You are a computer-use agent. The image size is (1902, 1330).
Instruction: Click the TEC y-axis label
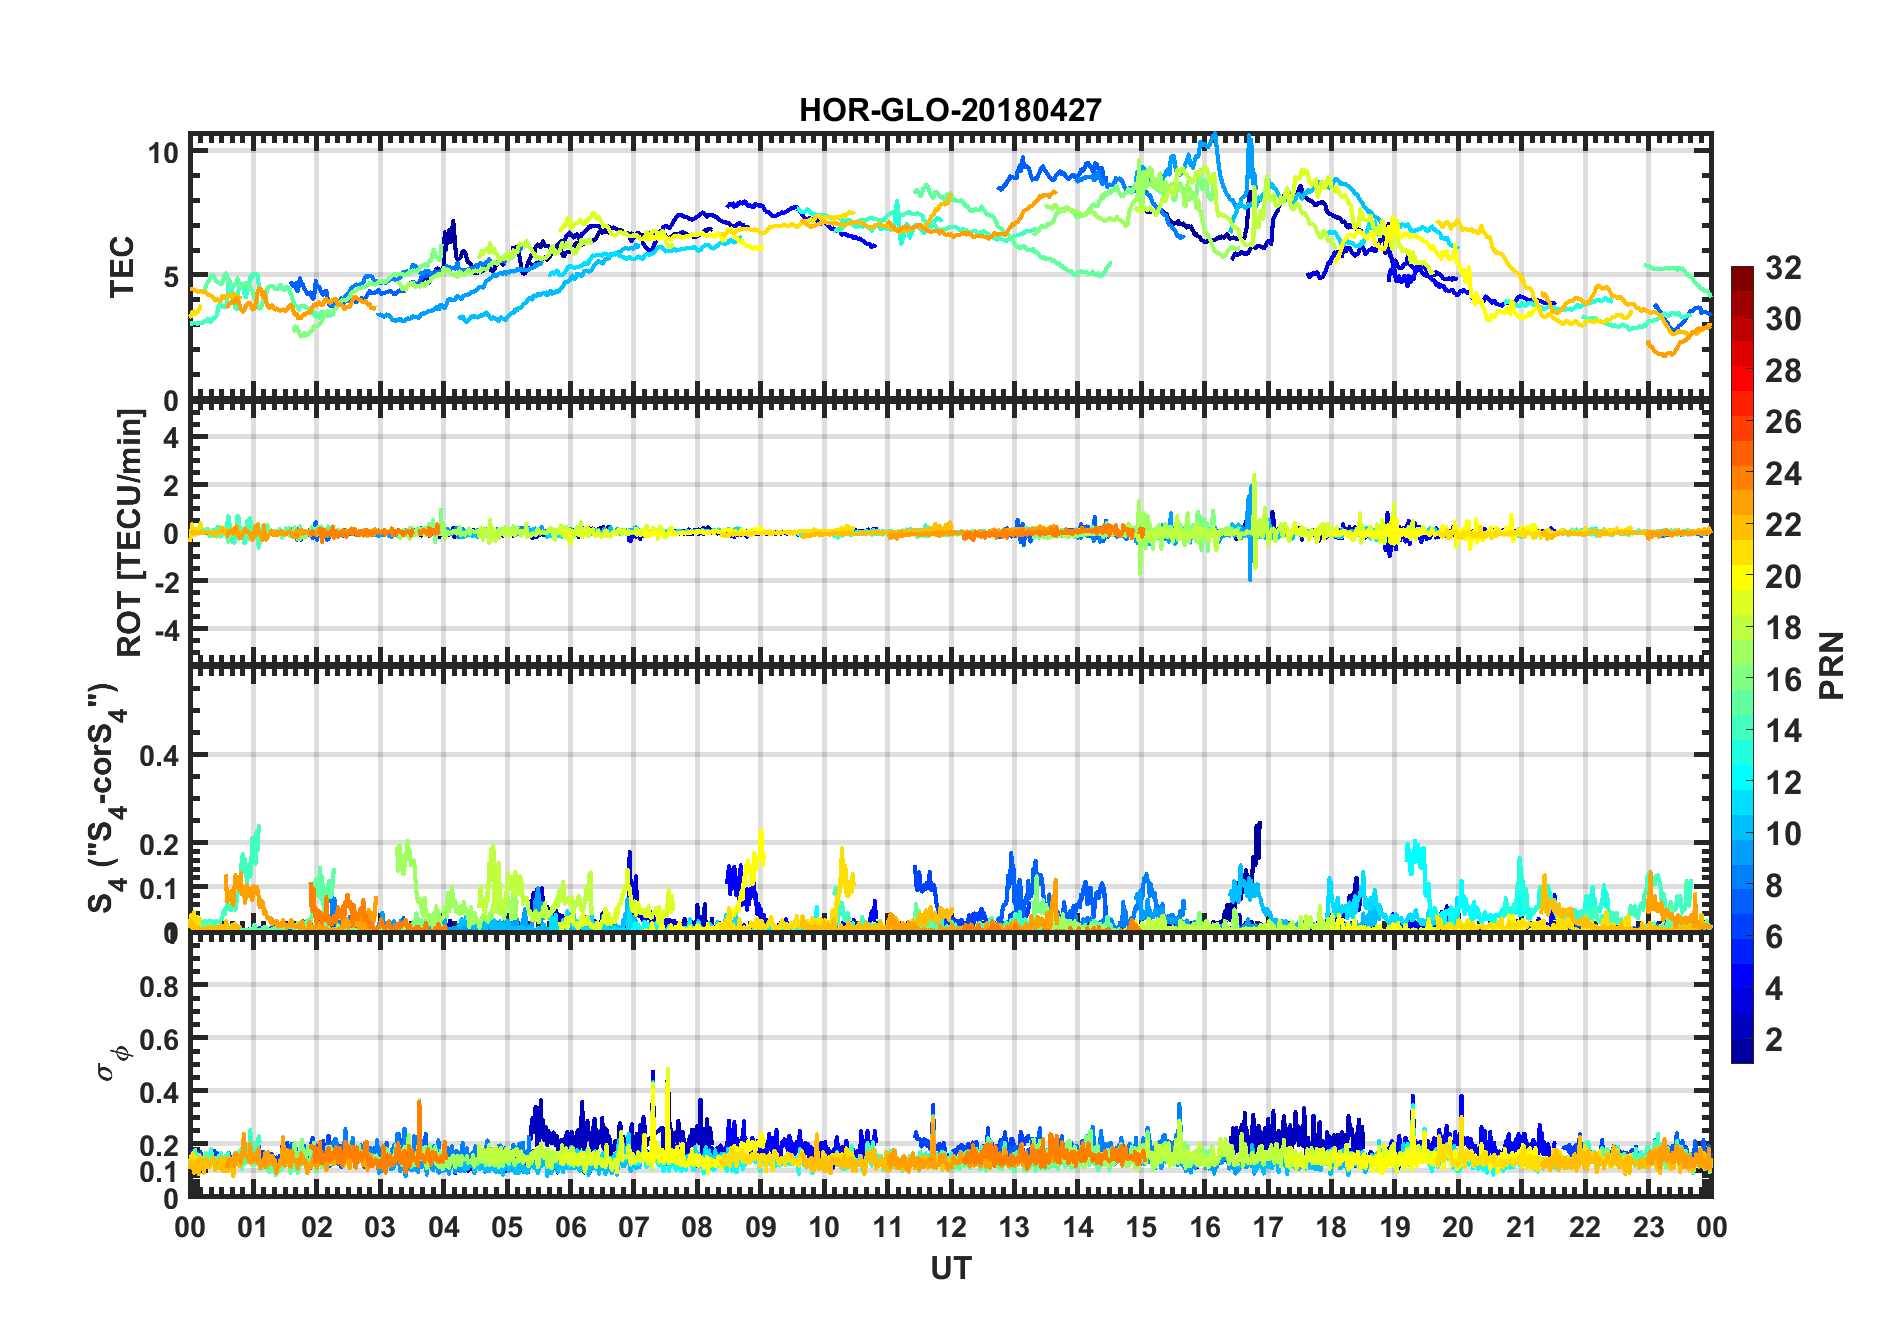pos(122,267)
